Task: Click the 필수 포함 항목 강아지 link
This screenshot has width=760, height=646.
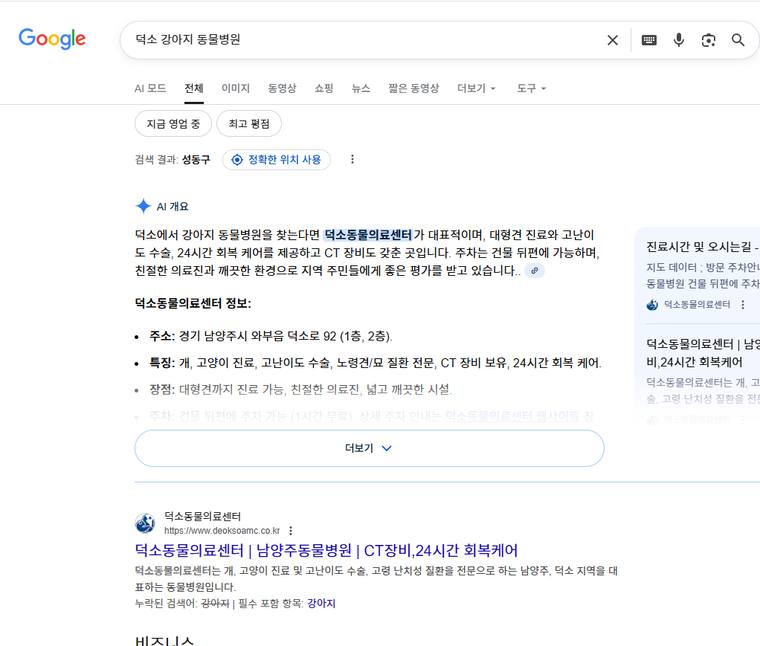Action: 321,603
